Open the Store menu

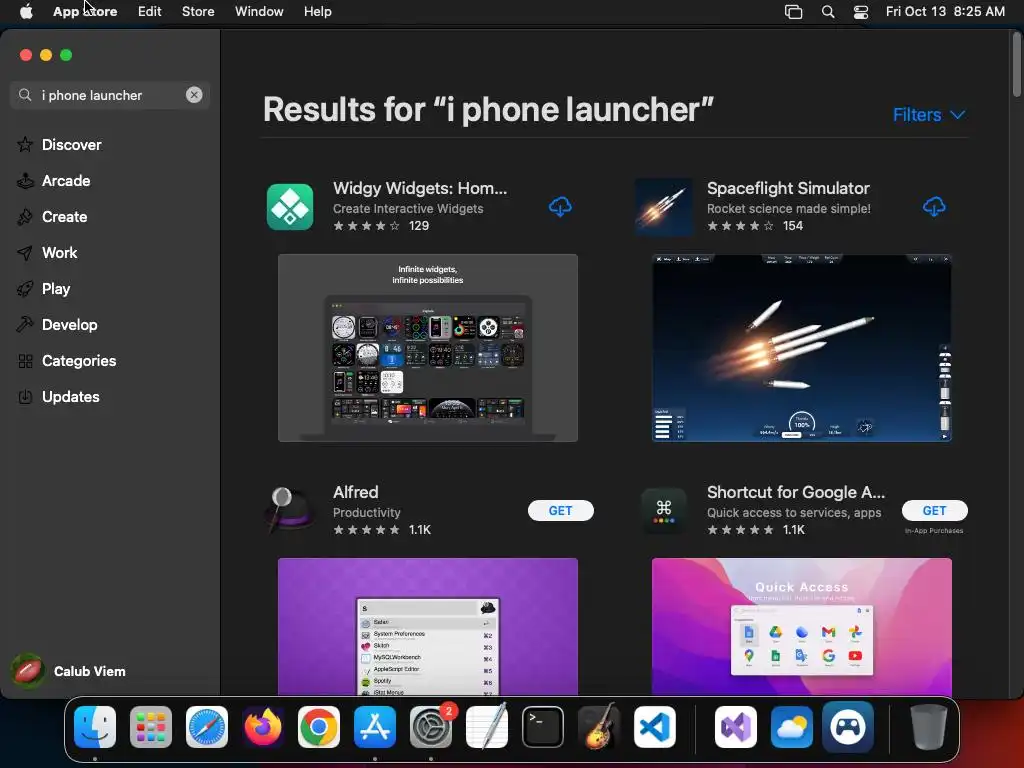click(198, 11)
